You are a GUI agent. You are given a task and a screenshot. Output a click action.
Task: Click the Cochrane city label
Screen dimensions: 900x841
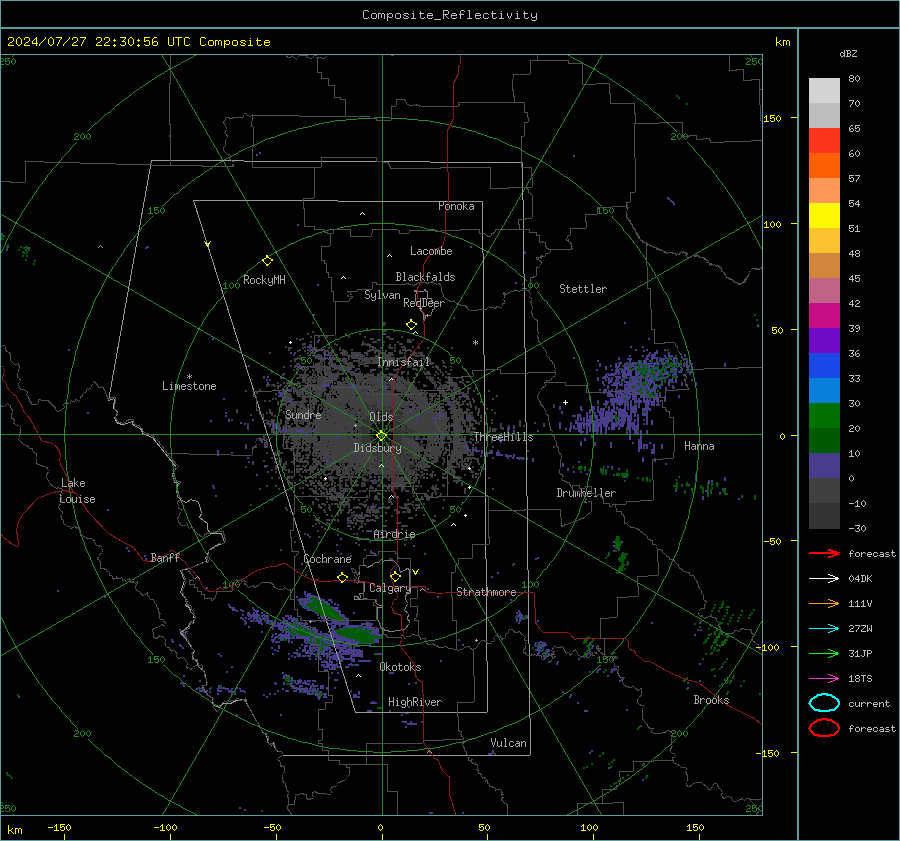(327, 559)
